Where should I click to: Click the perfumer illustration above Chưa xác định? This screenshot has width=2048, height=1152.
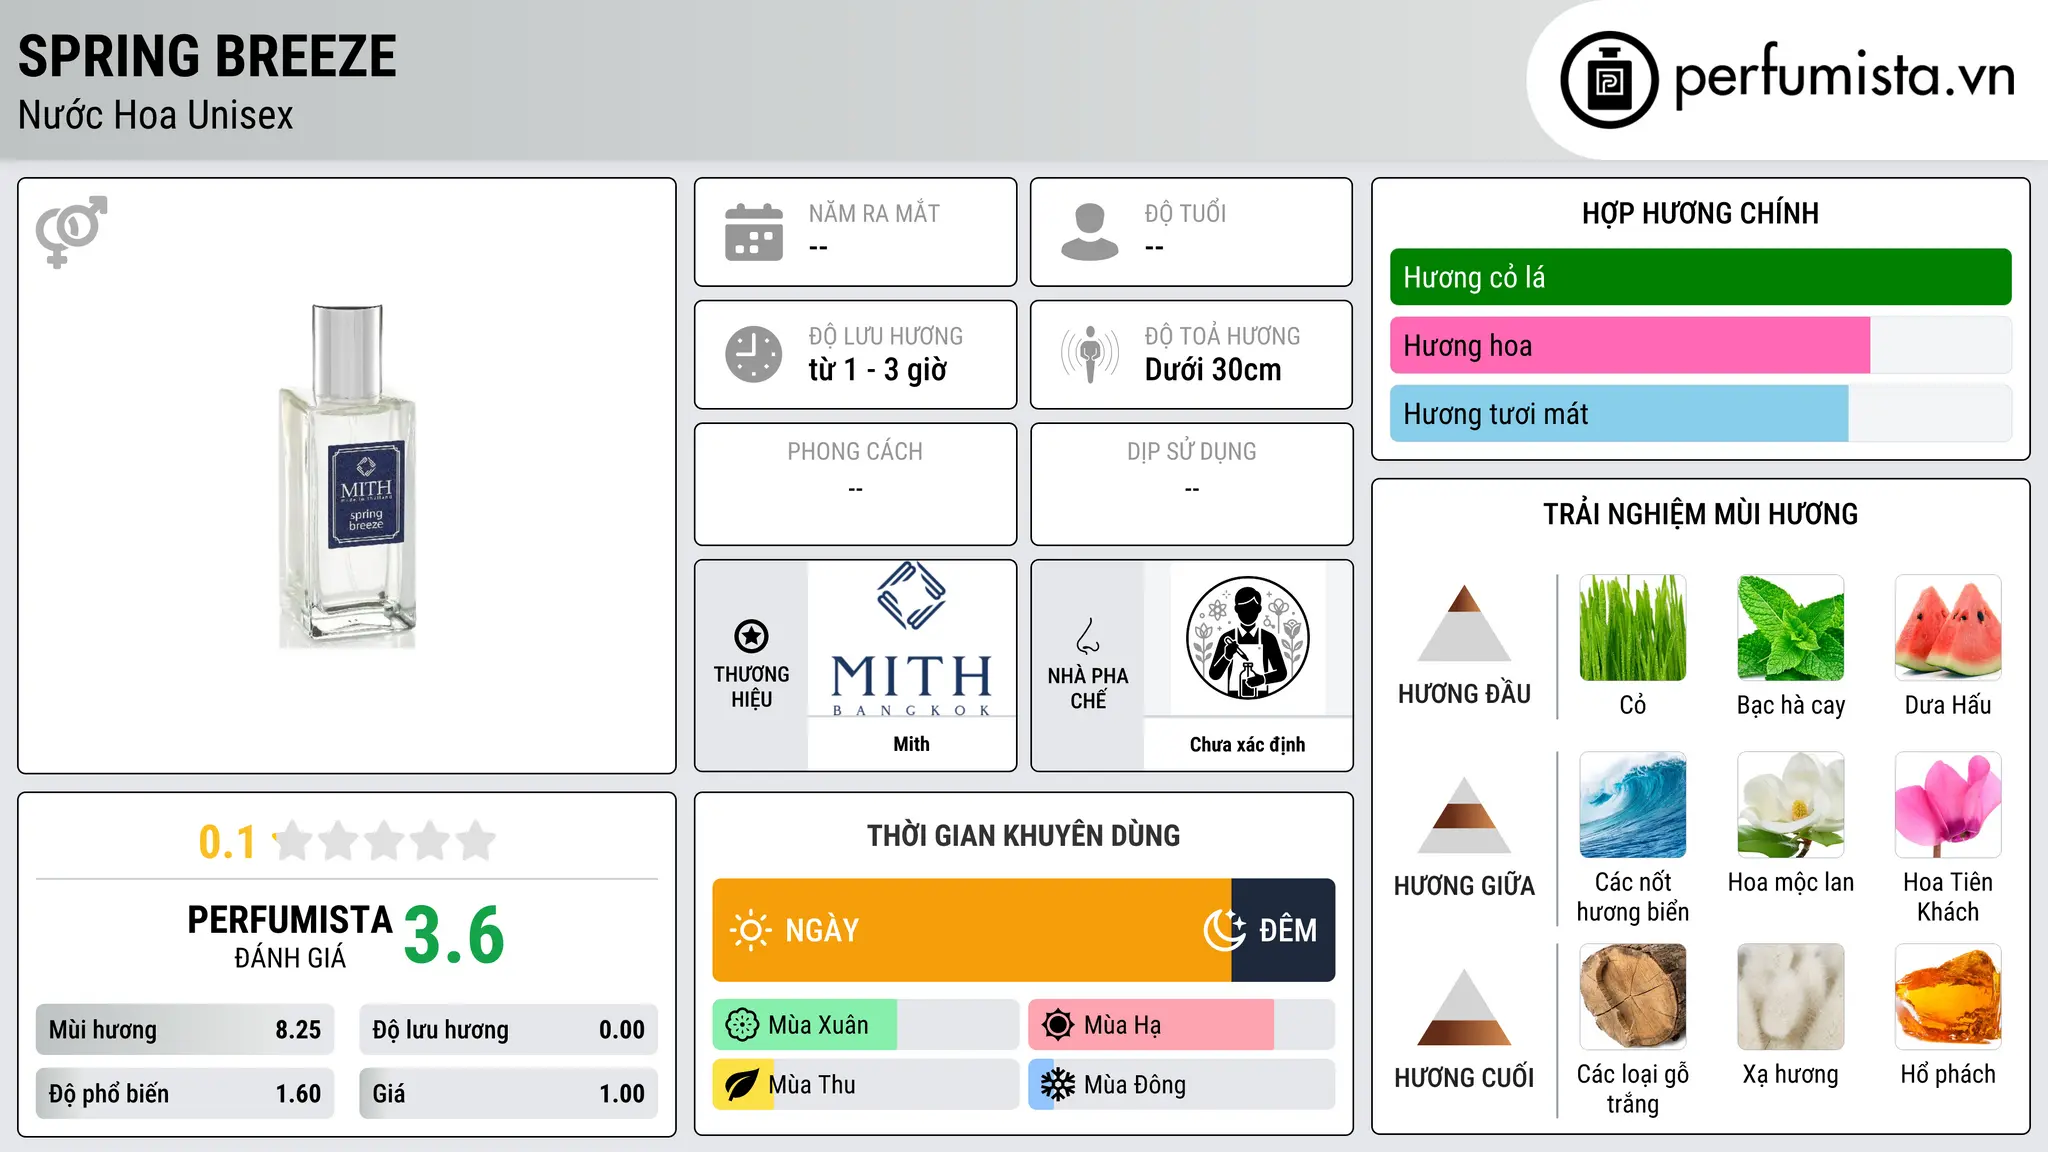[1247, 638]
